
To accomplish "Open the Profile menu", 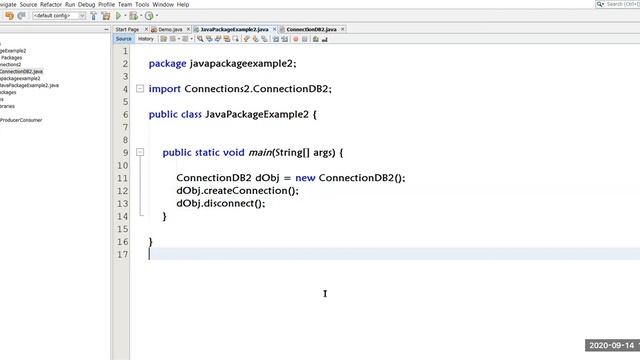I will (106, 4).
